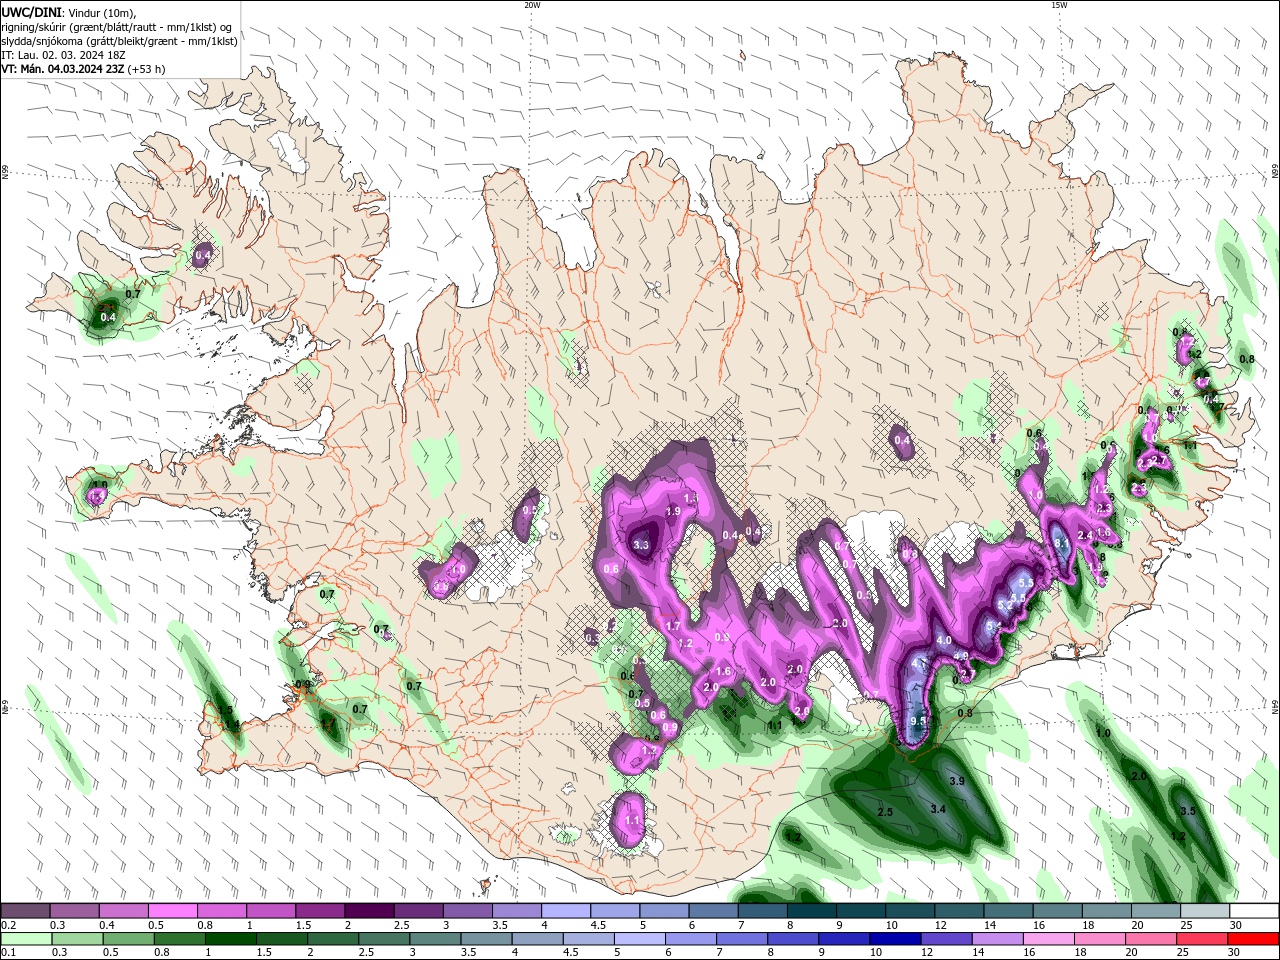Pick the 14 swatch in the upper snow scale
Viewport: 1280px width, 960px height.
pos(1008,911)
